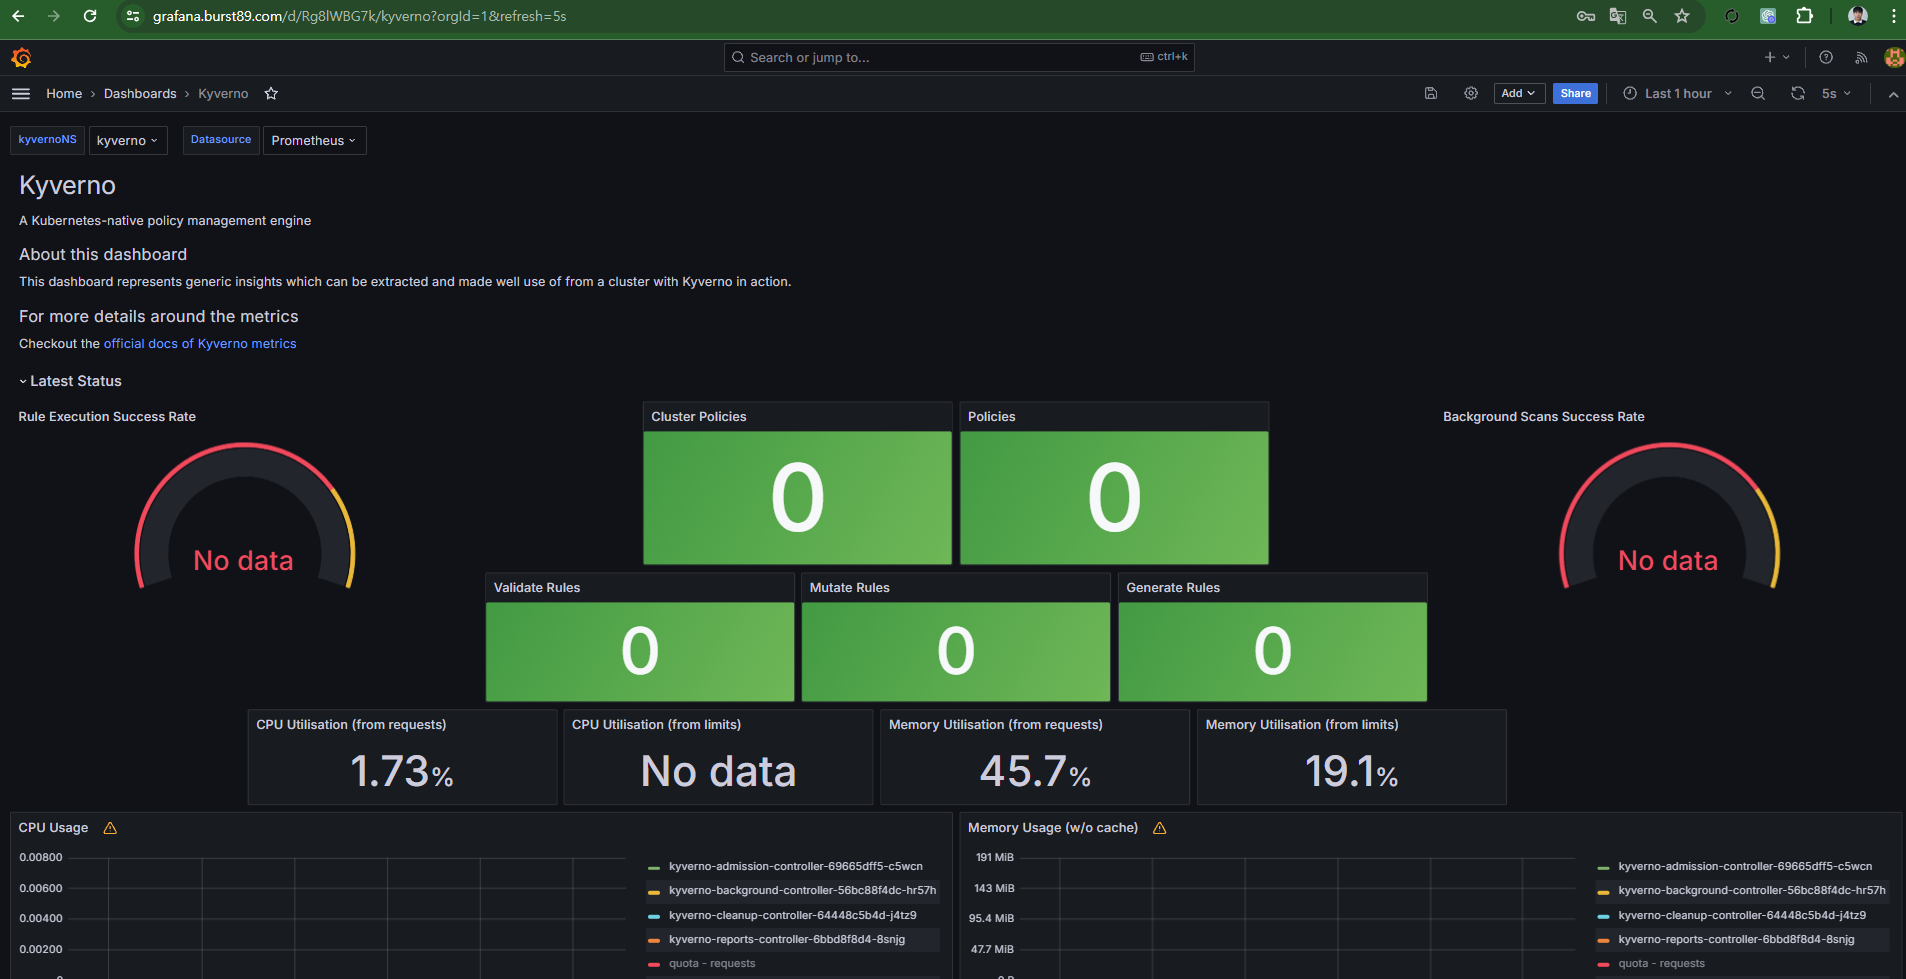Viewport: 1906px width, 979px height.
Task: Open the plus new item menu
Action: click(x=1776, y=58)
